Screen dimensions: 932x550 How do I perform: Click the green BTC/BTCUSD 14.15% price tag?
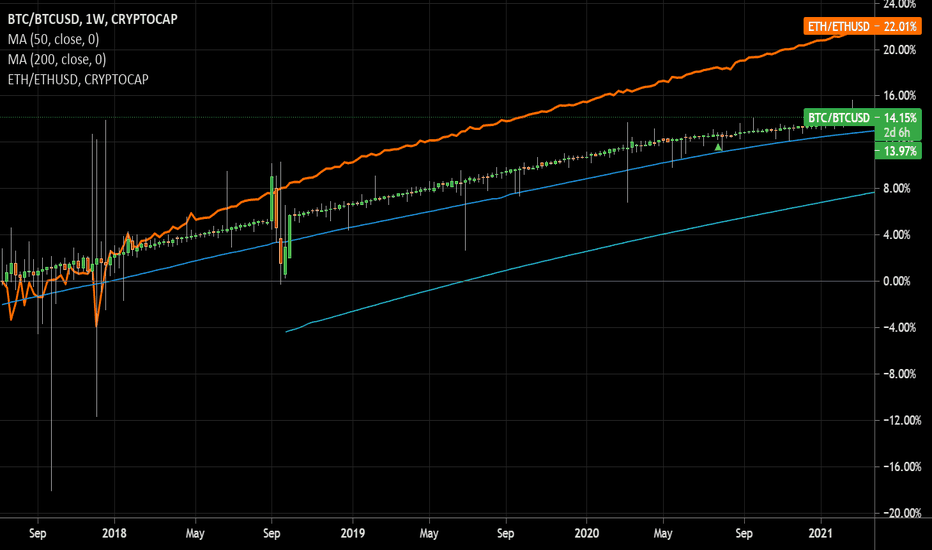click(x=862, y=118)
